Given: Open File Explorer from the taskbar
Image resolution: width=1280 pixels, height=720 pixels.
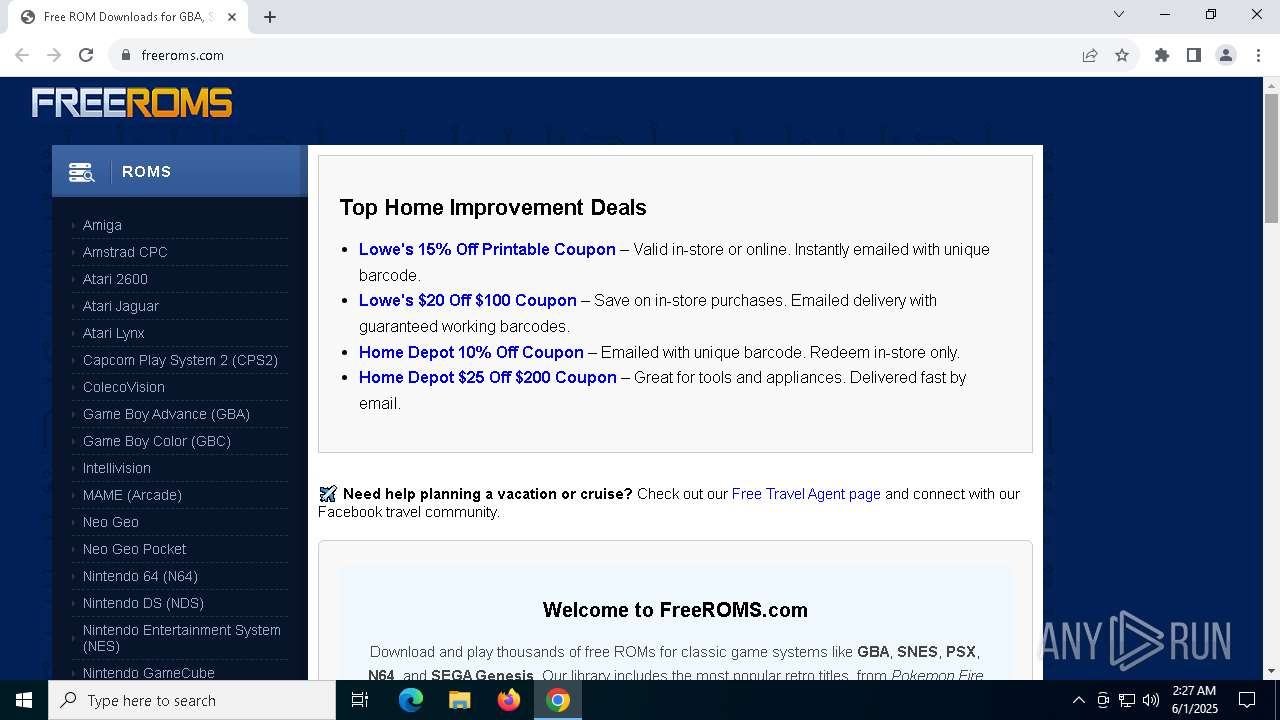Looking at the screenshot, I should [460, 700].
